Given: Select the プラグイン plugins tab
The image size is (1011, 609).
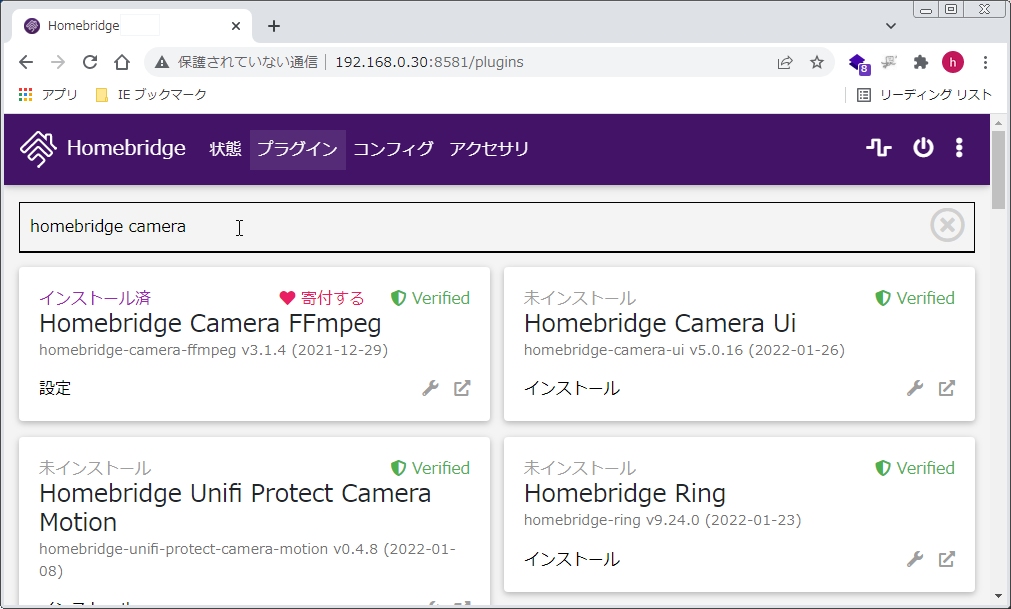Looking at the screenshot, I should (298, 149).
